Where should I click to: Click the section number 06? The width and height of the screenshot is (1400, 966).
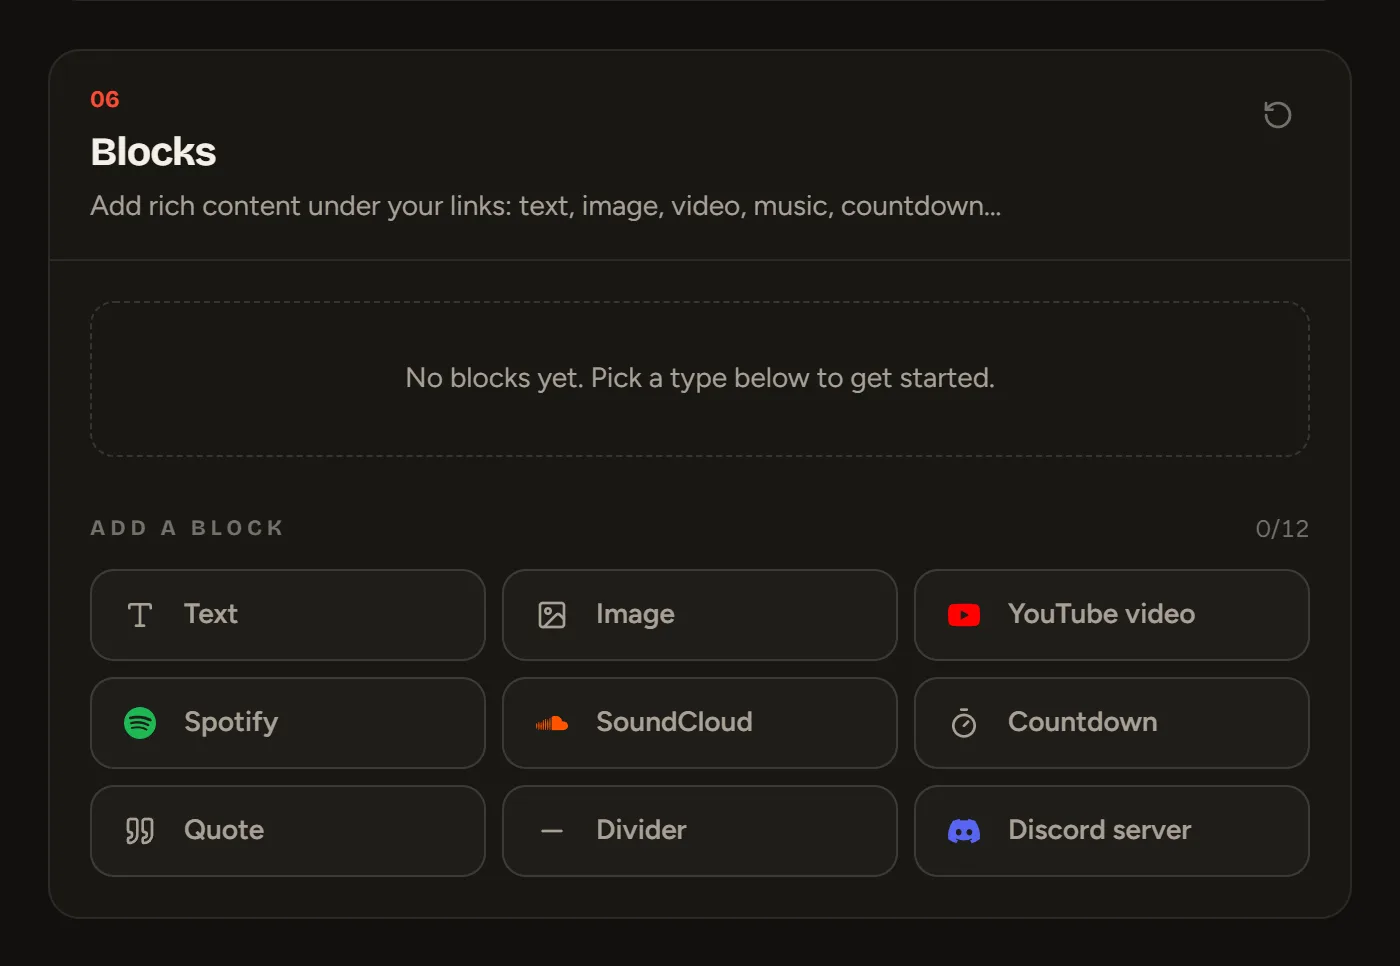click(x=105, y=99)
